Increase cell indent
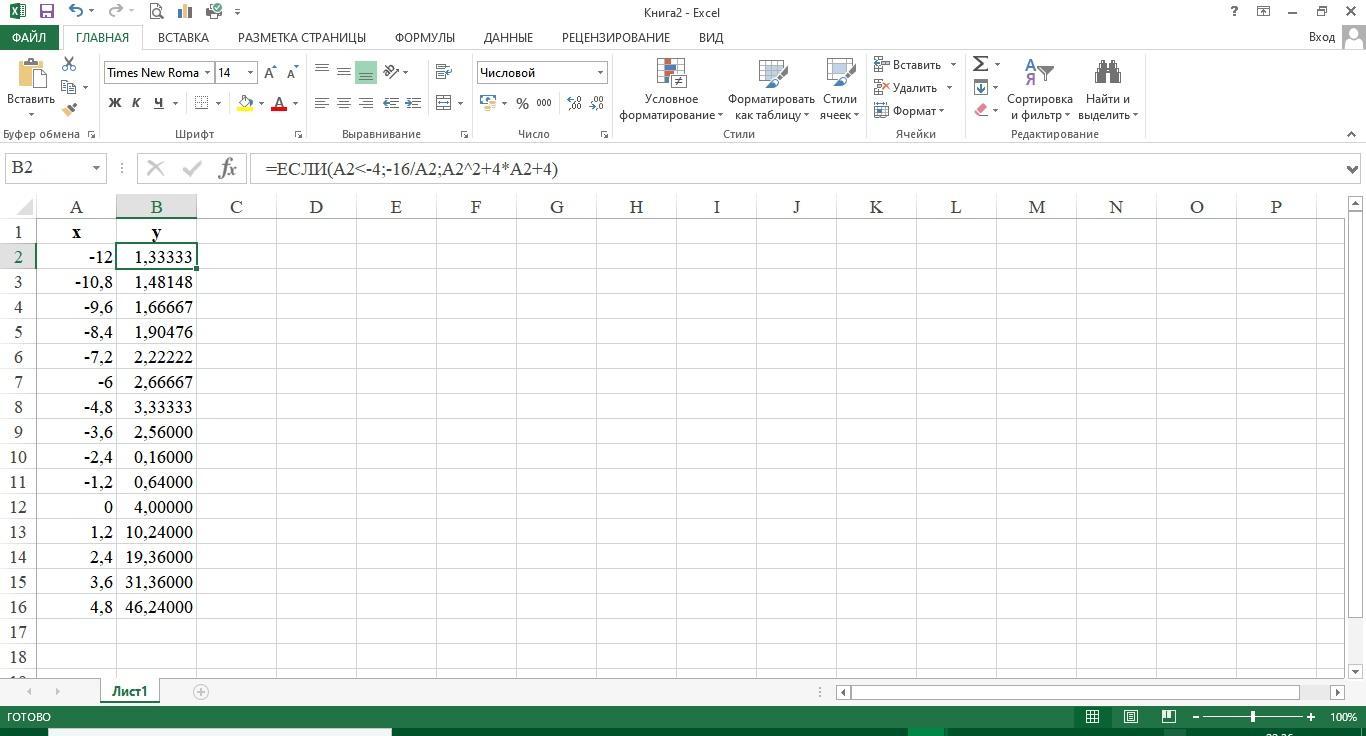This screenshot has height=736, width=1366. click(x=413, y=103)
